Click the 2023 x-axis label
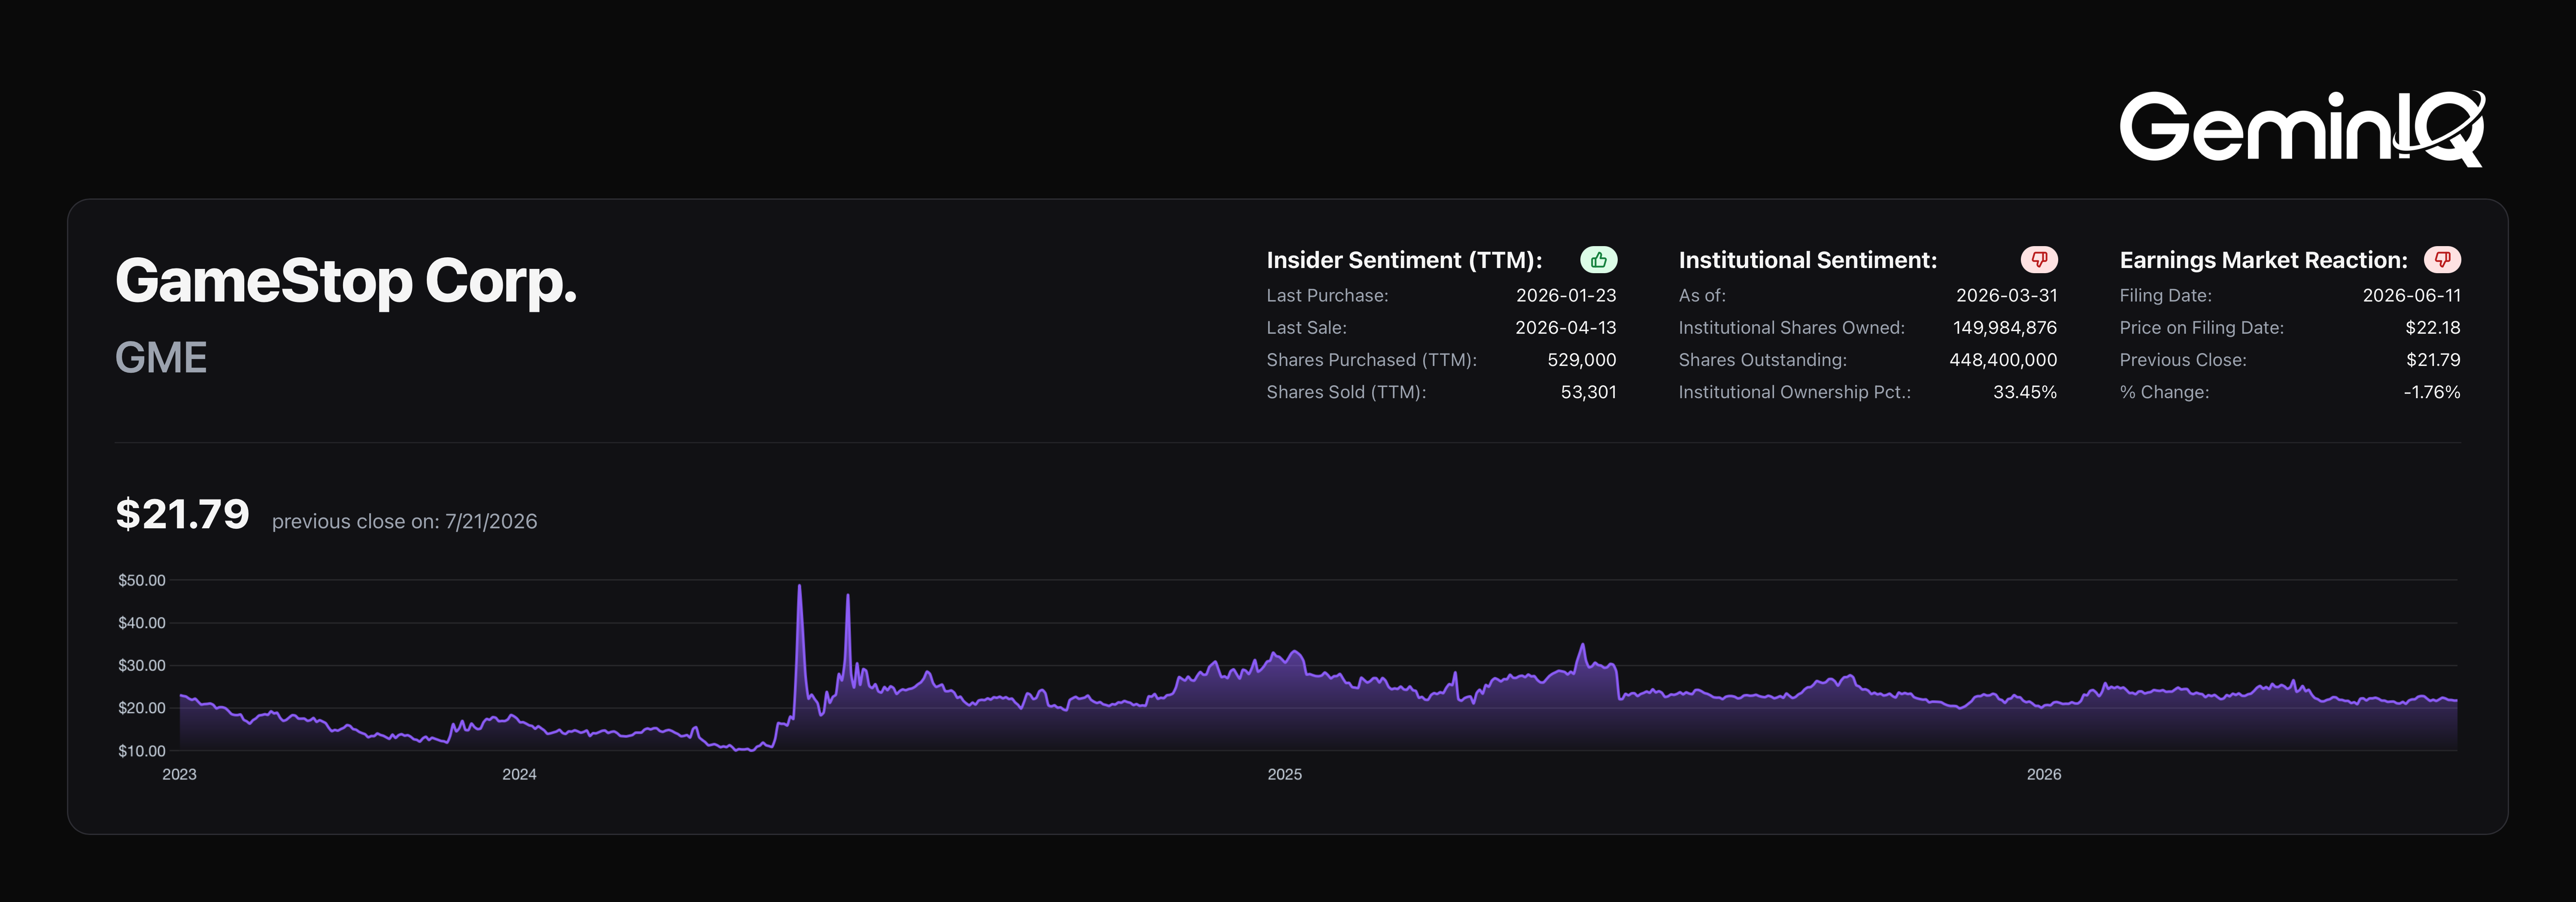2576x902 pixels. click(x=179, y=774)
